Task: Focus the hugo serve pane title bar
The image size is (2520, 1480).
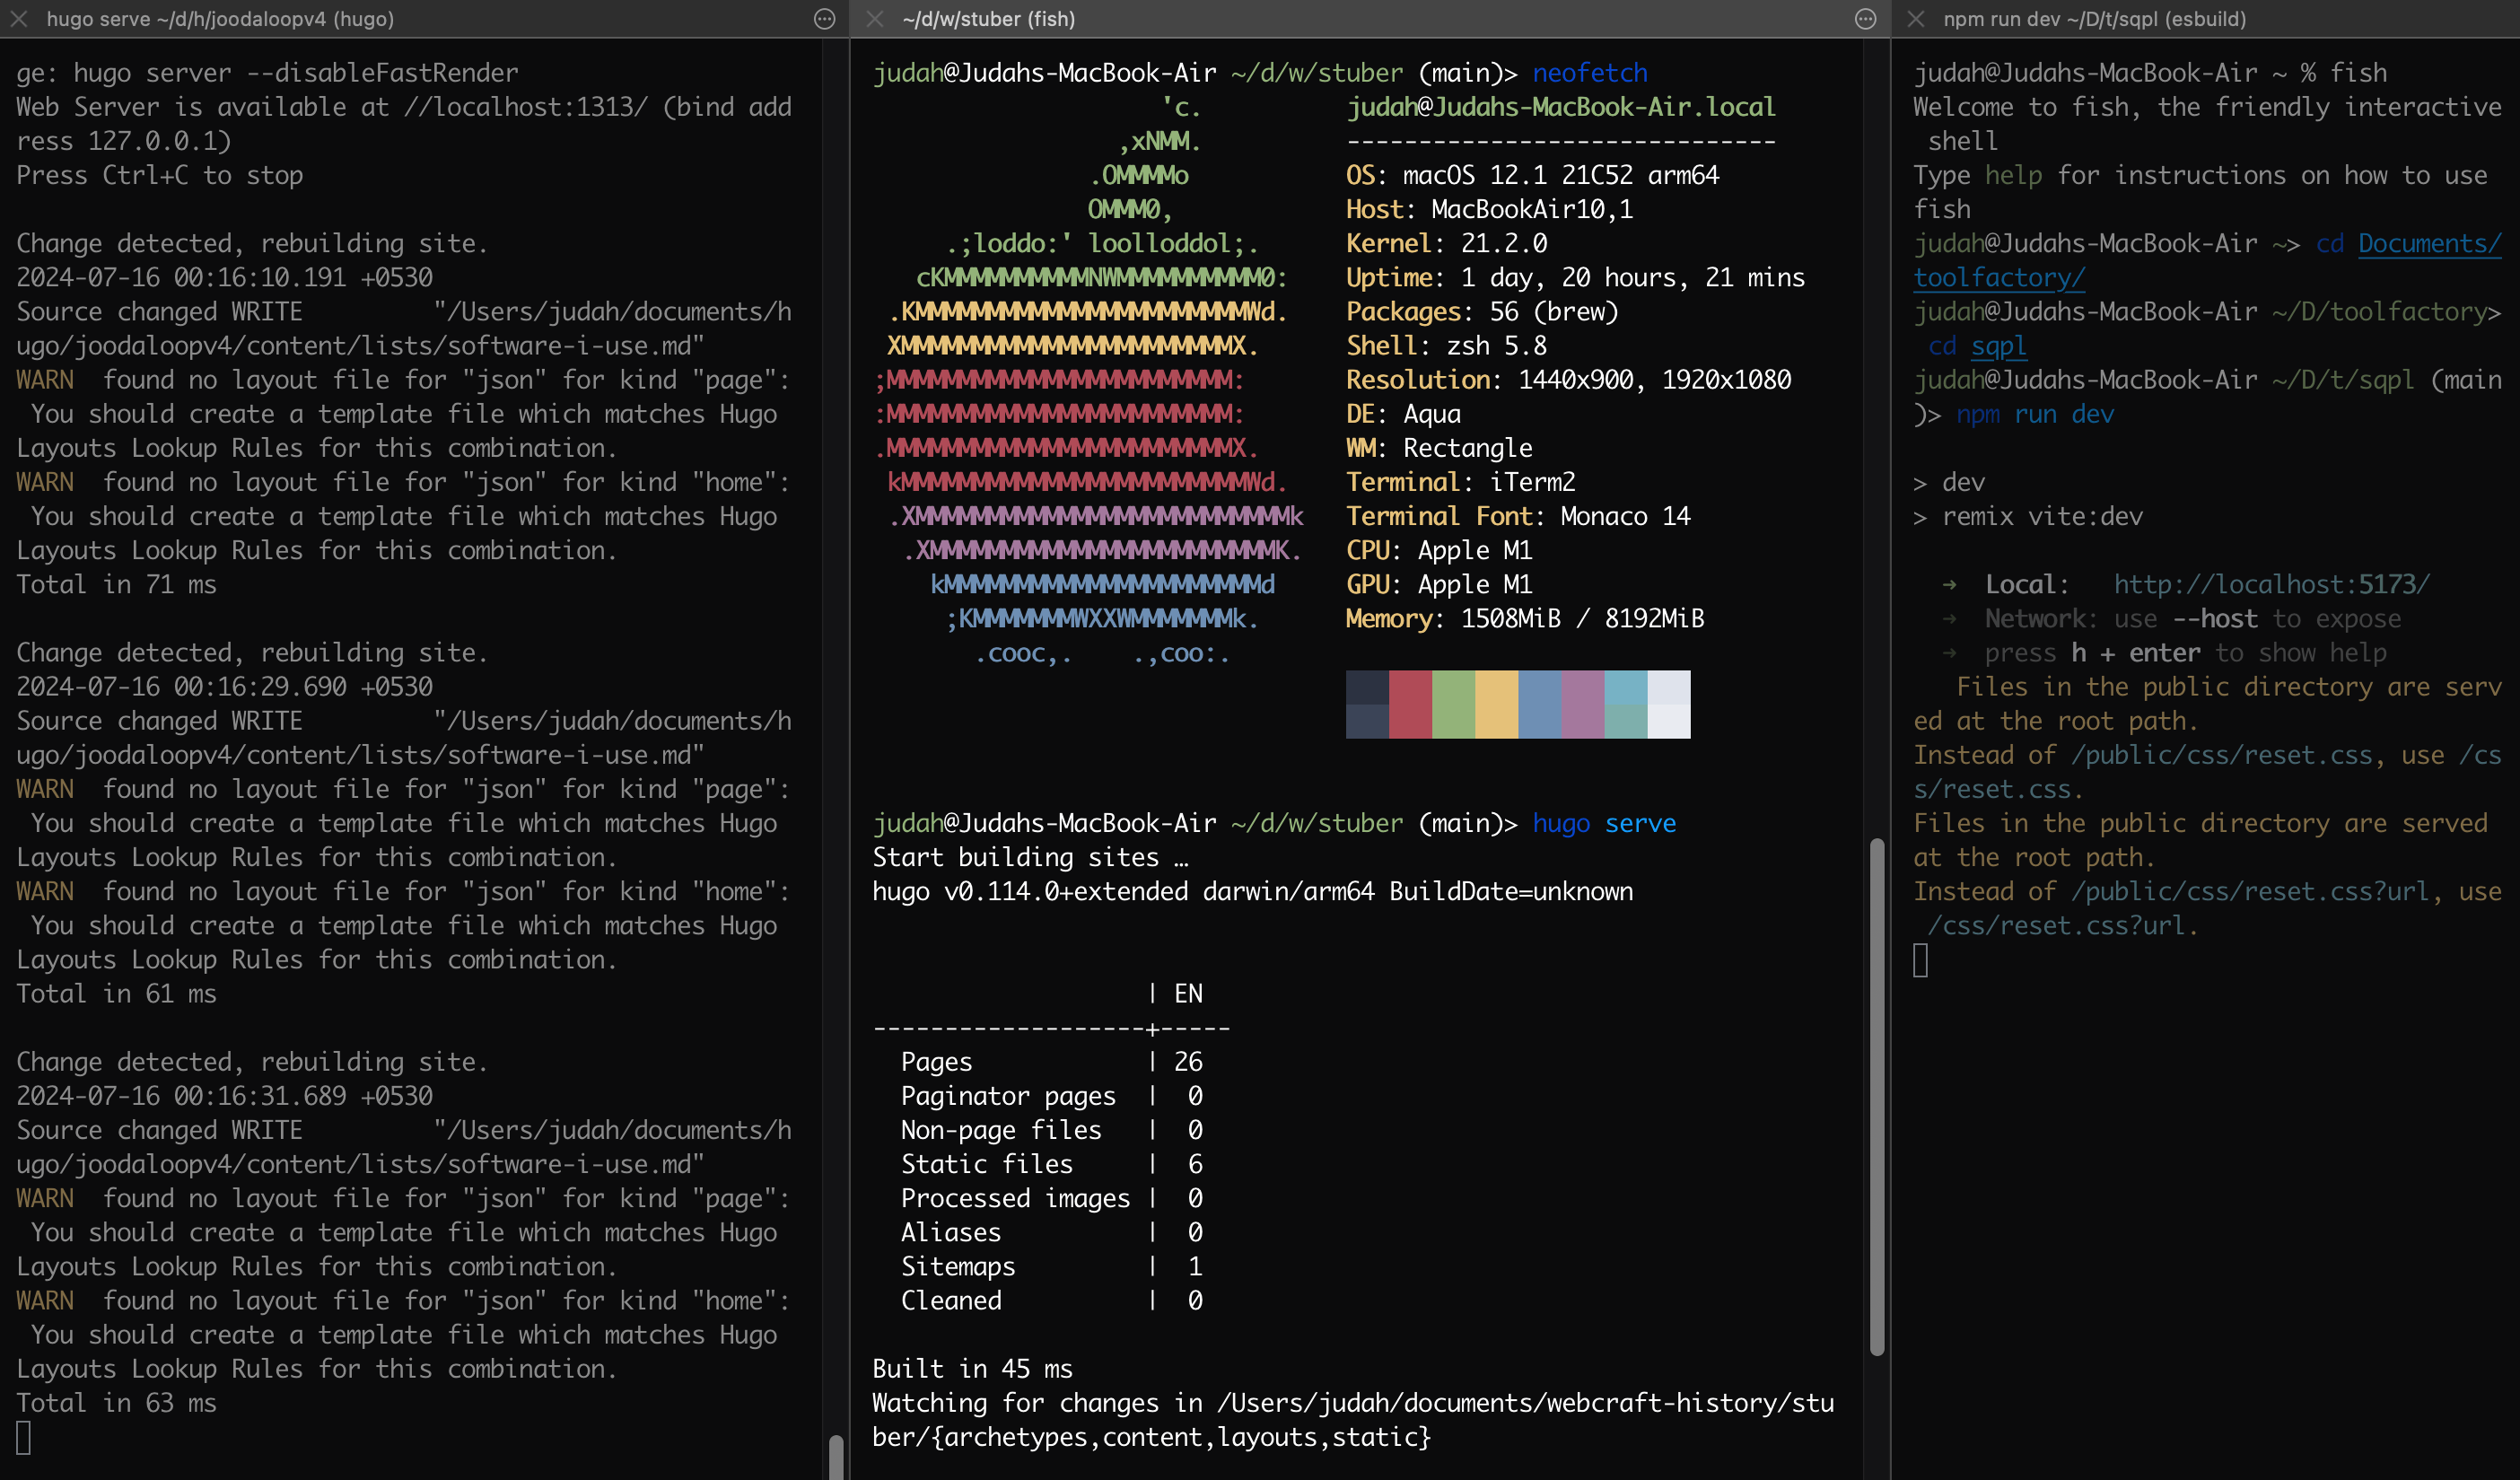Action: tap(222, 19)
